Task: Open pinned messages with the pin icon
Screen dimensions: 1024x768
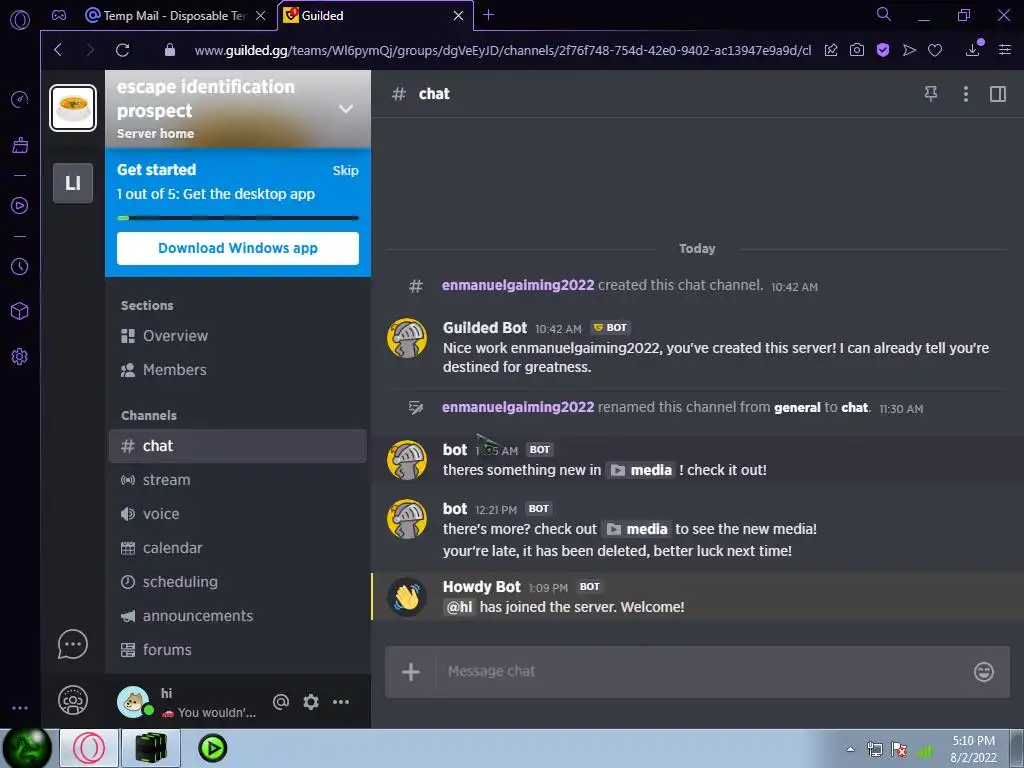Action: pyautogui.click(x=931, y=94)
